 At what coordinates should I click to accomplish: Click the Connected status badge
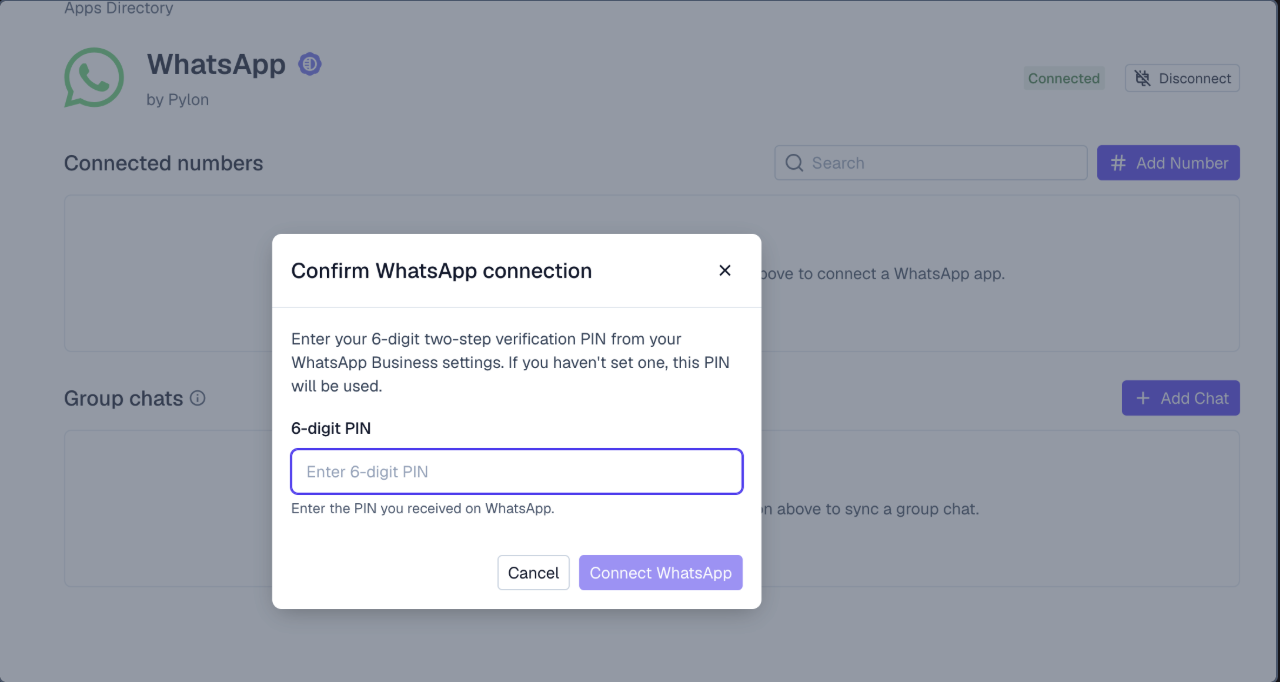tap(1064, 78)
